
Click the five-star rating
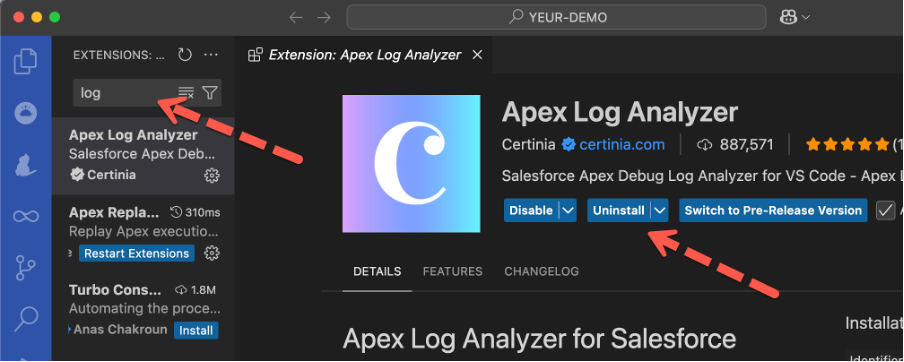click(x=848, y=145)
